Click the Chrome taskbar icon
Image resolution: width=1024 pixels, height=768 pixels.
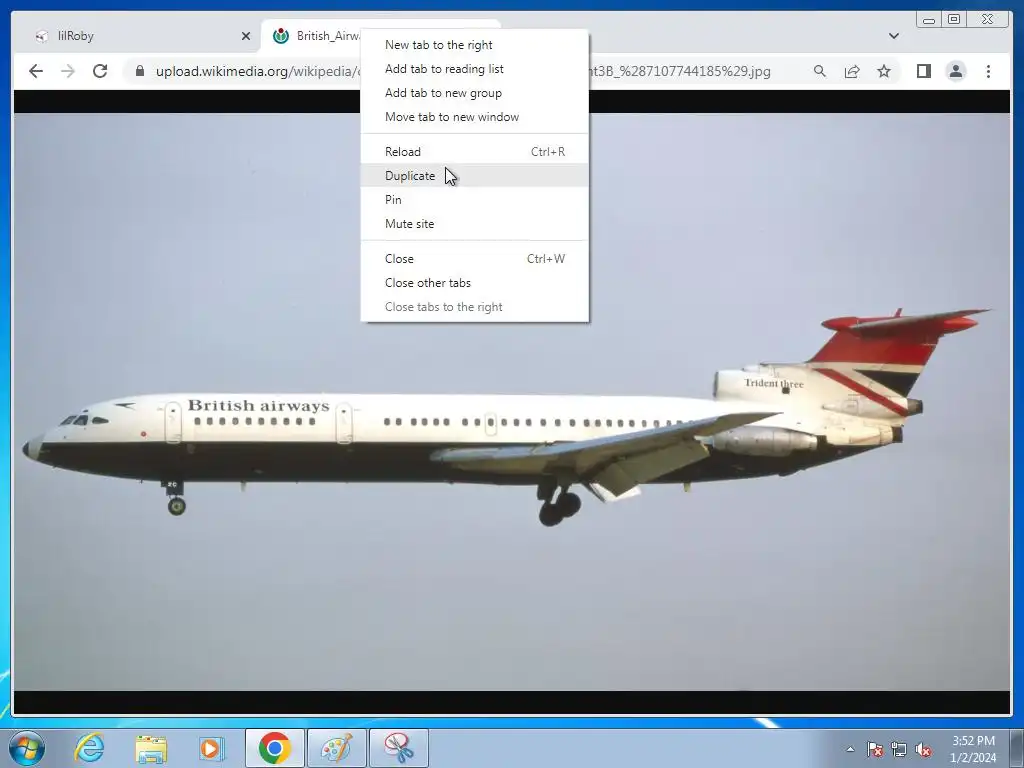[x=274, y=748]
